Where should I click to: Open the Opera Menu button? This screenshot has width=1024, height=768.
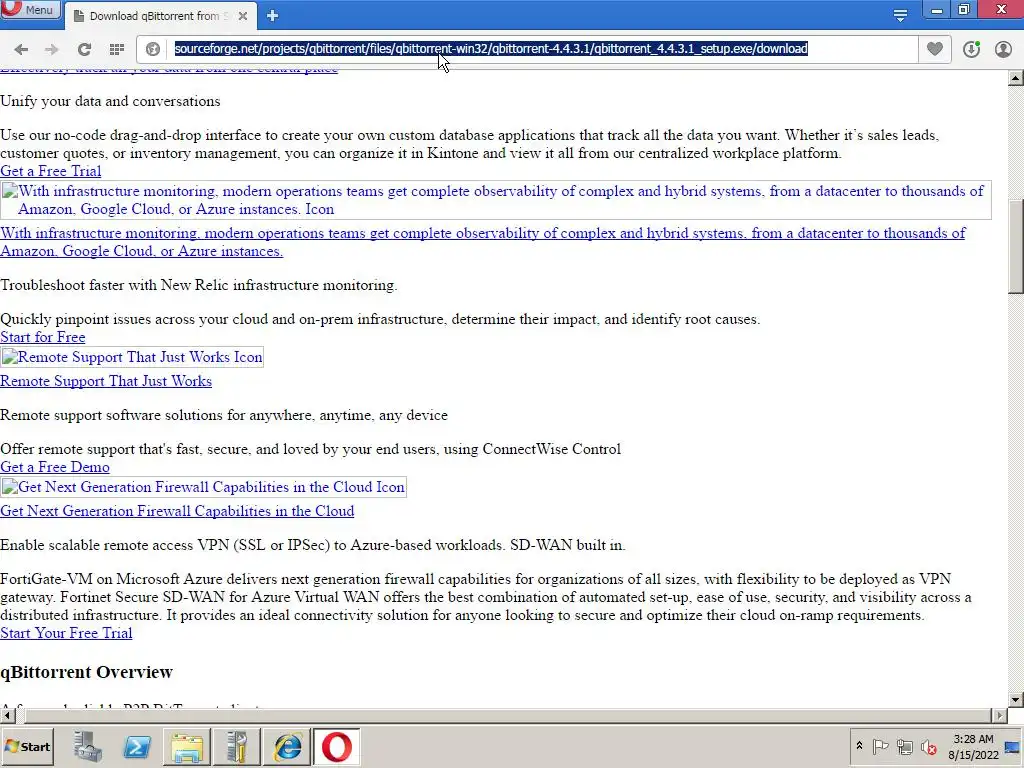point(29,10)
